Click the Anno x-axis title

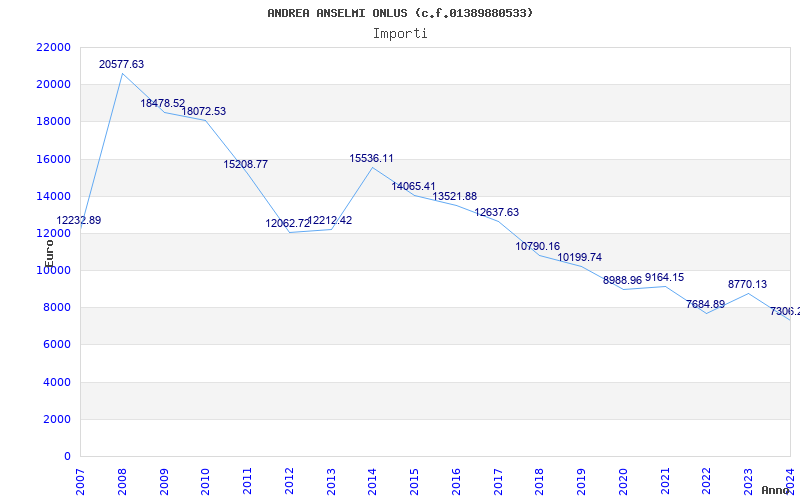pos(776,490)
